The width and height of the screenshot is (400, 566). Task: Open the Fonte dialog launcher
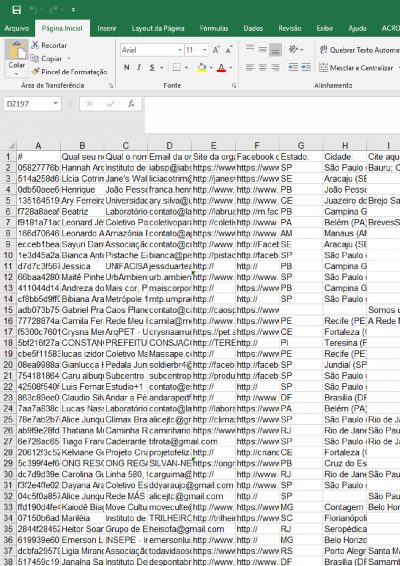(234, 86)
